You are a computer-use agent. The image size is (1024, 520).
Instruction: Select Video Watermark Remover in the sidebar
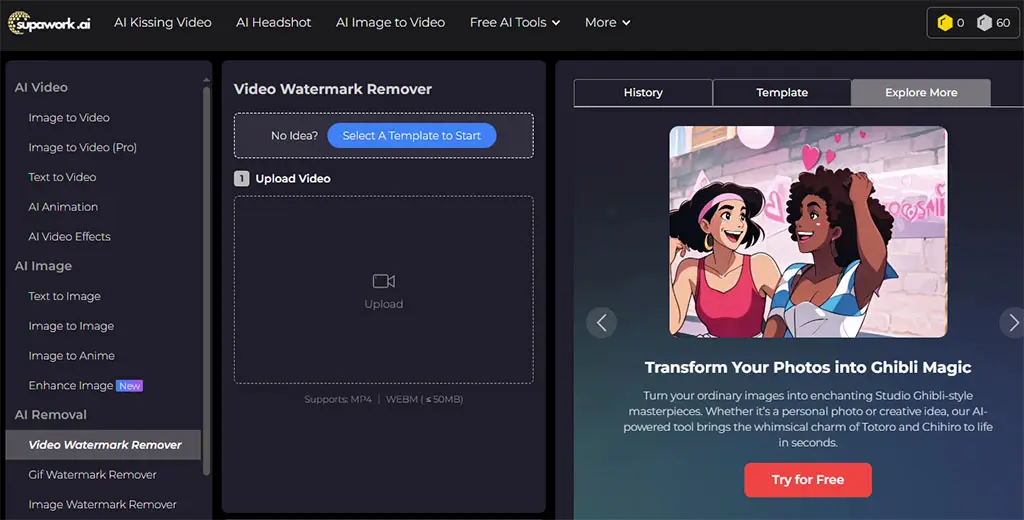pyautogui.click(x=103, y=445)
